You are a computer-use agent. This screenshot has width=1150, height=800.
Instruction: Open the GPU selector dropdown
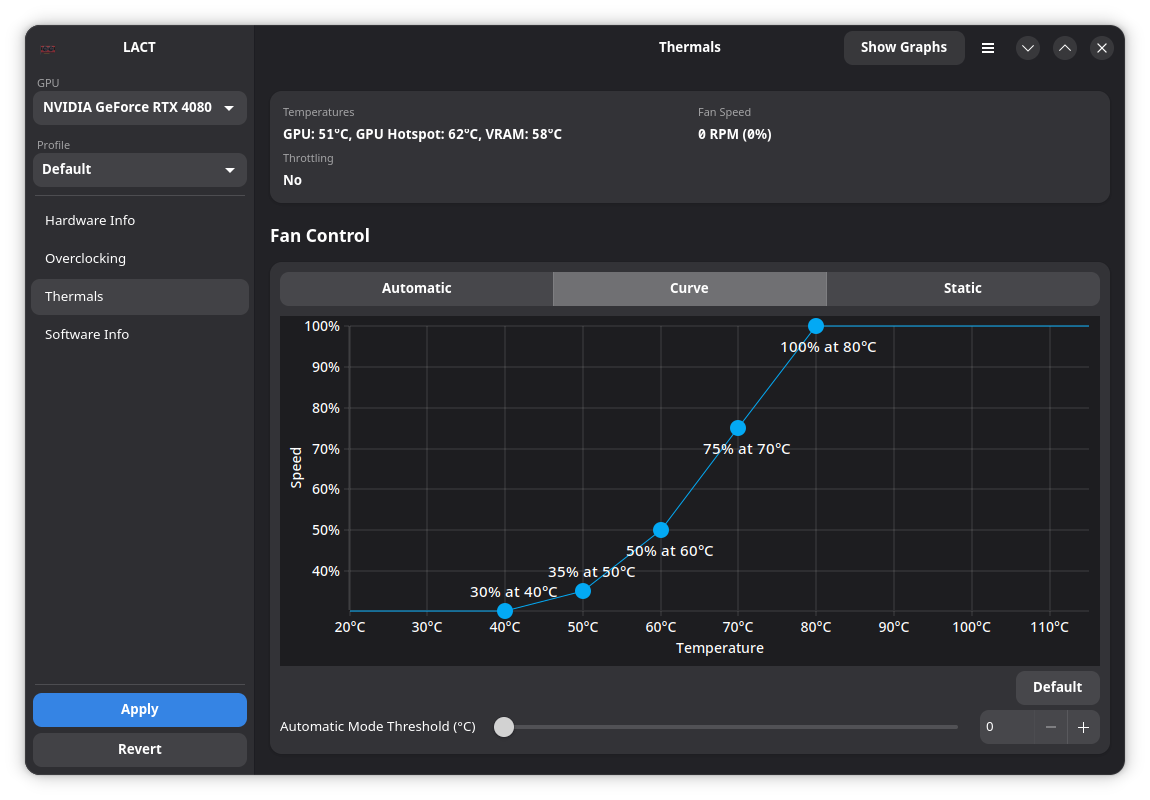pos(139,108)
